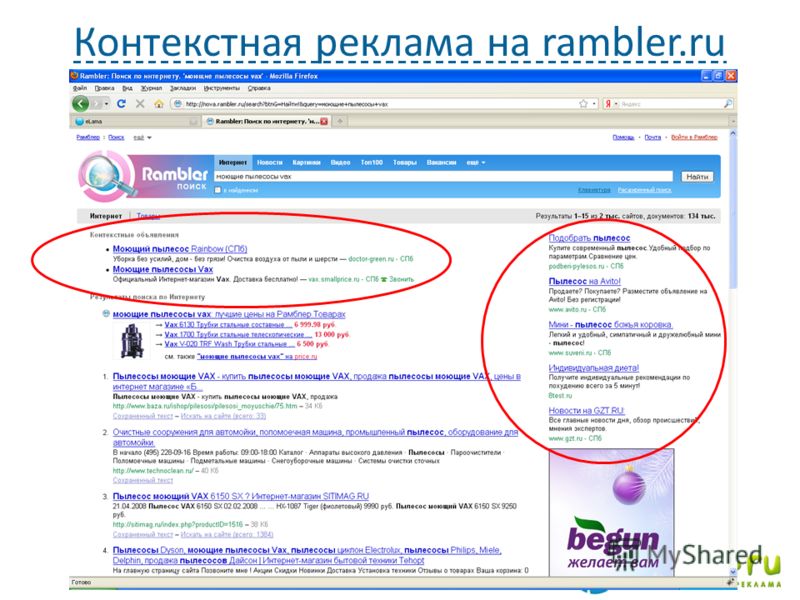Expand the address bar dropdown arrow
Screen dimensions: 800x600
click(594, 104)
